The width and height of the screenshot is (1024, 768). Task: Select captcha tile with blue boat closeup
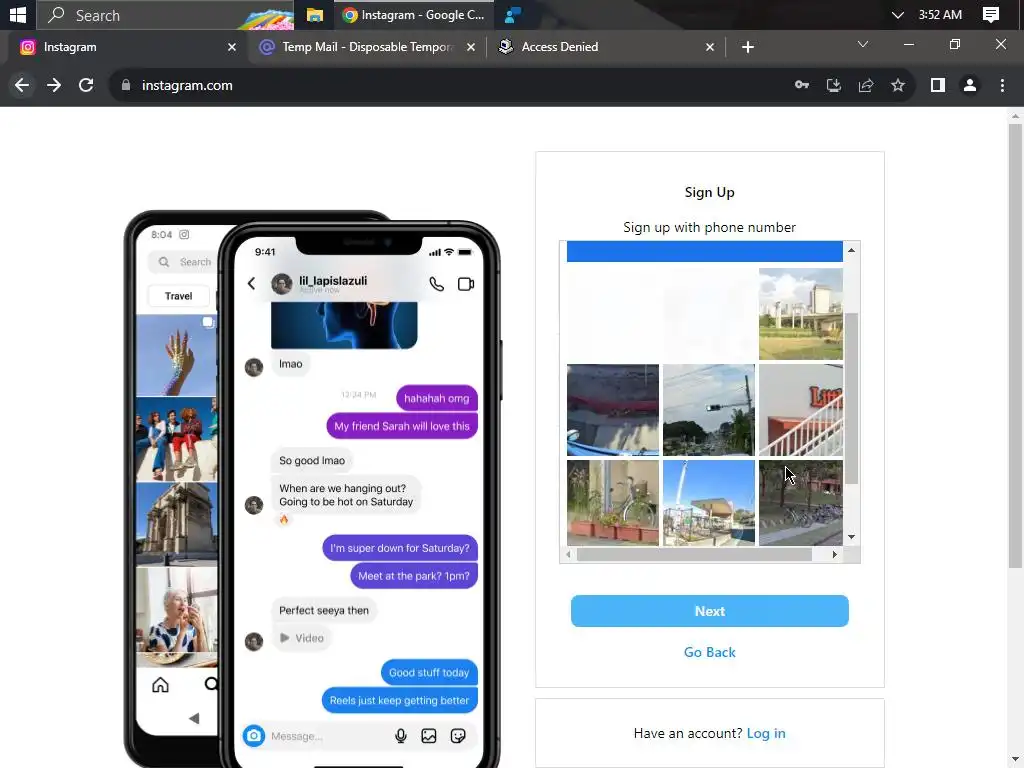(613, 409)
